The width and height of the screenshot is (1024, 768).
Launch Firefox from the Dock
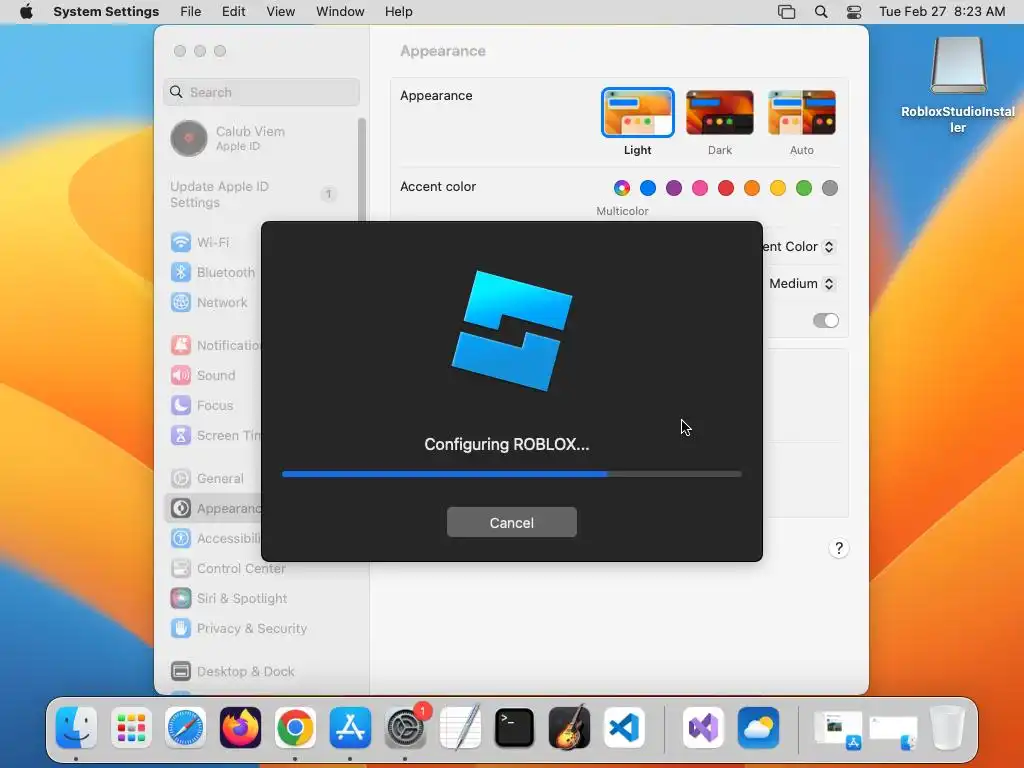pos(240,727)
